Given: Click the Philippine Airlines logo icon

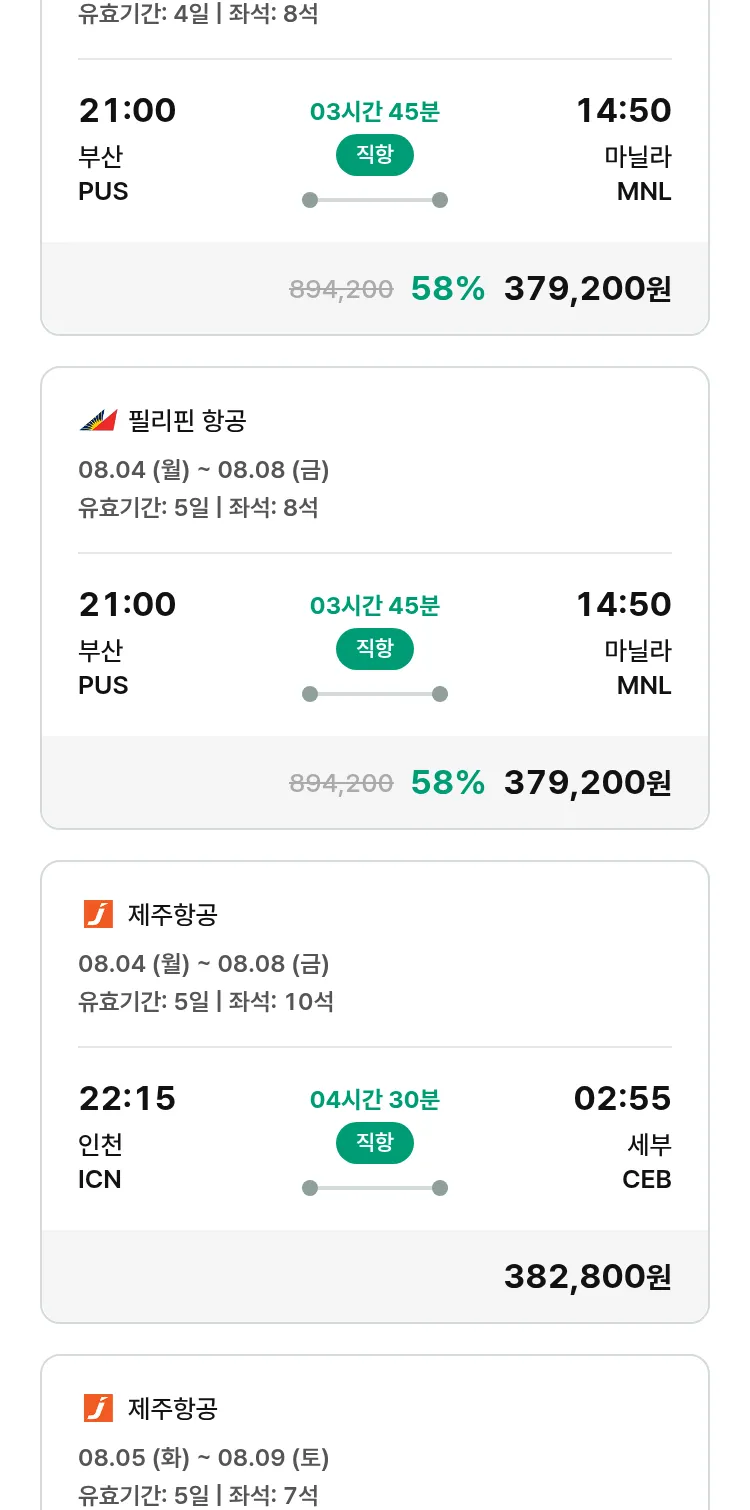Looking at the screenshot, I should tap(98, 421).
